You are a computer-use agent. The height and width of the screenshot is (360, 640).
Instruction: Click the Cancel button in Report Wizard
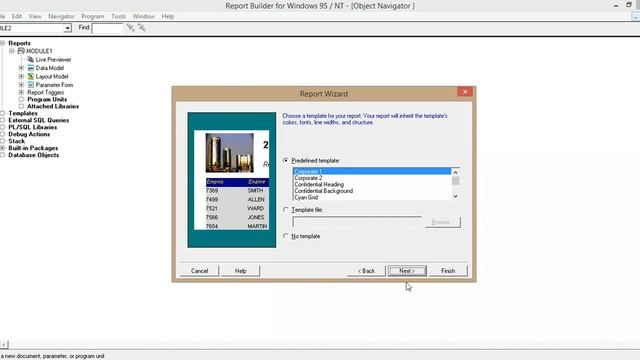pyautogui.click(x=199, y=271)
